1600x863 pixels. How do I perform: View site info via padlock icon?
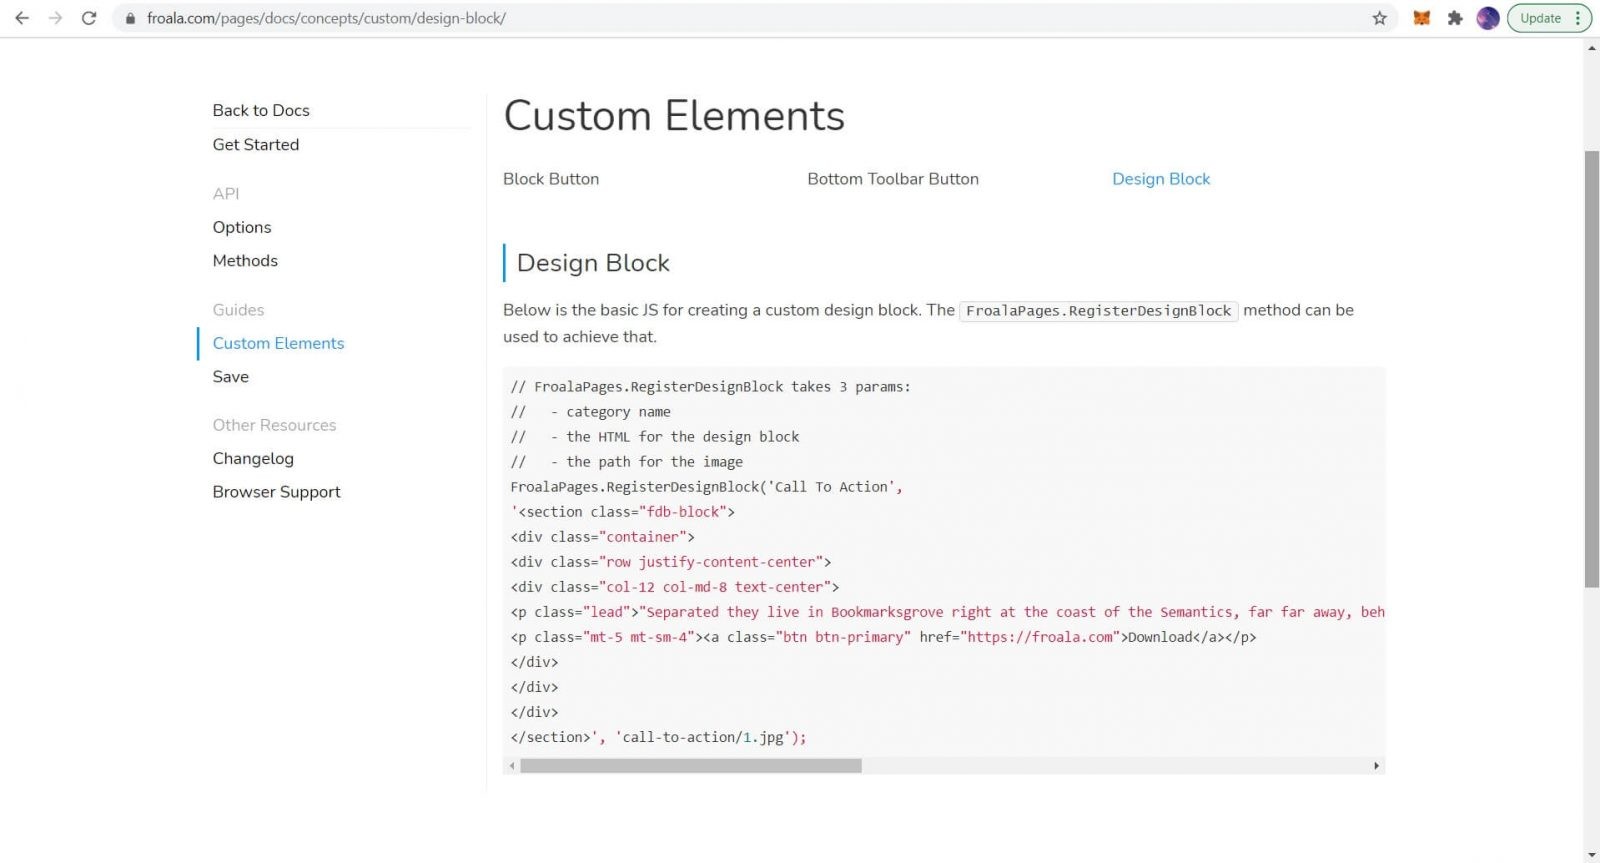(x=130, y=18)
